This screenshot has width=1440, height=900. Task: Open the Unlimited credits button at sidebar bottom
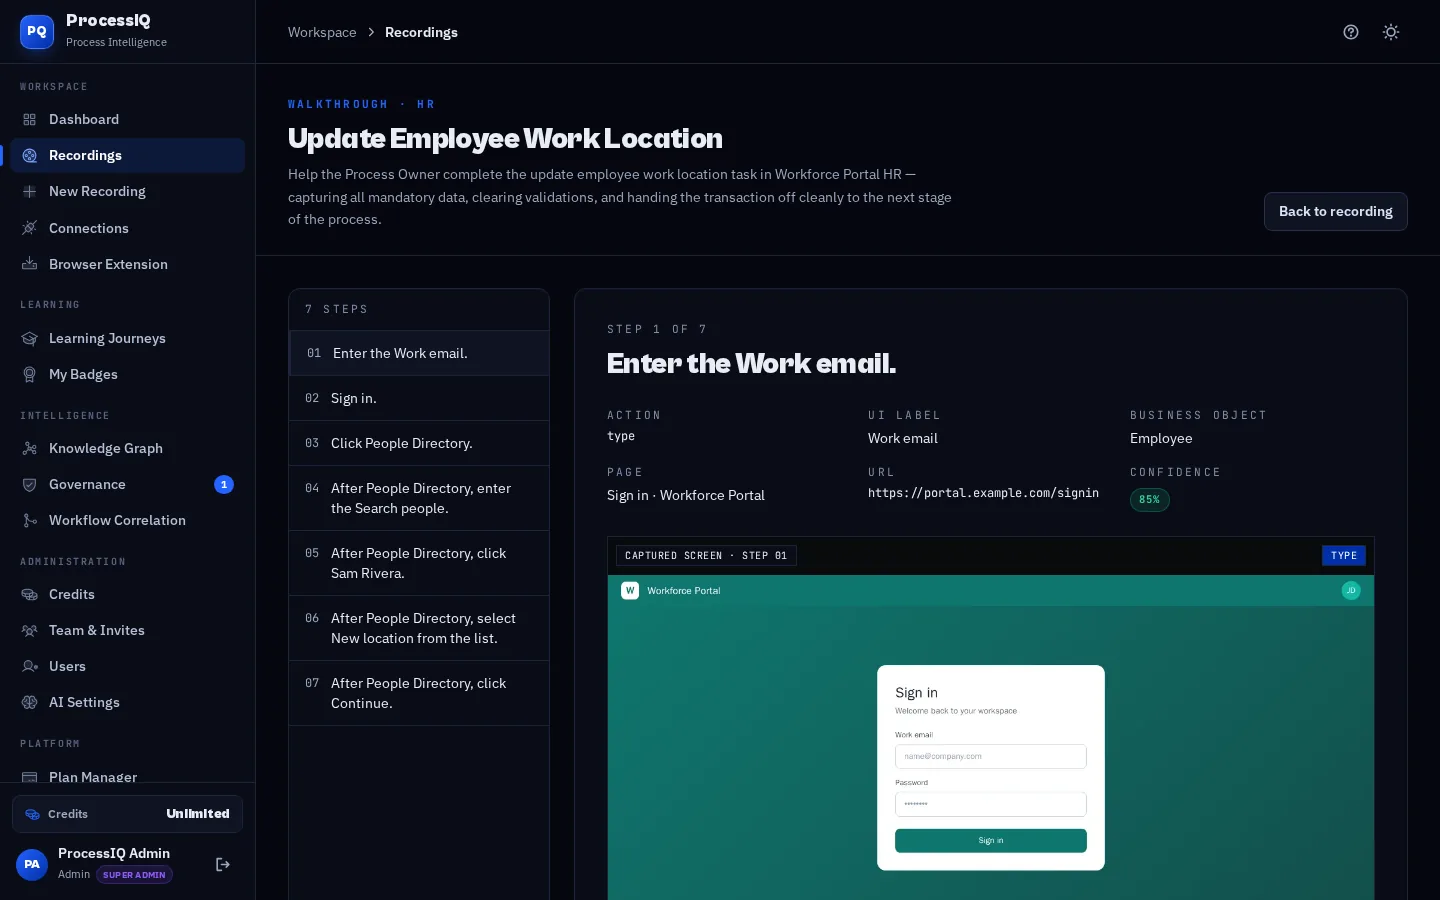click(x=127, y=814)
